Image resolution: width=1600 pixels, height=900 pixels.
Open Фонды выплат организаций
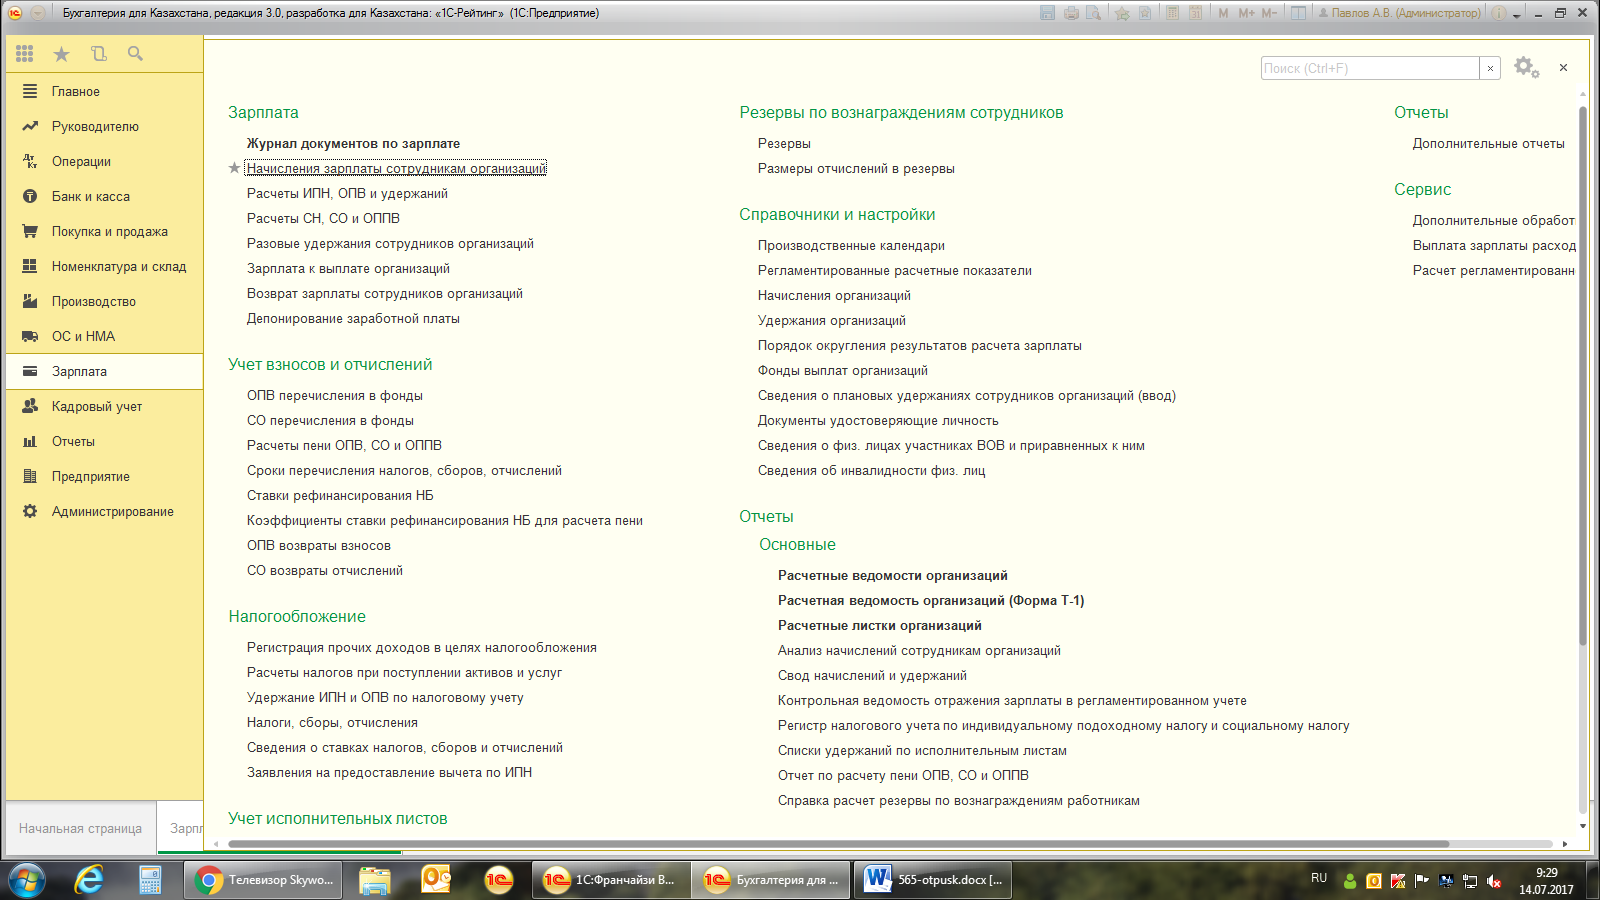tap(843, 370)
